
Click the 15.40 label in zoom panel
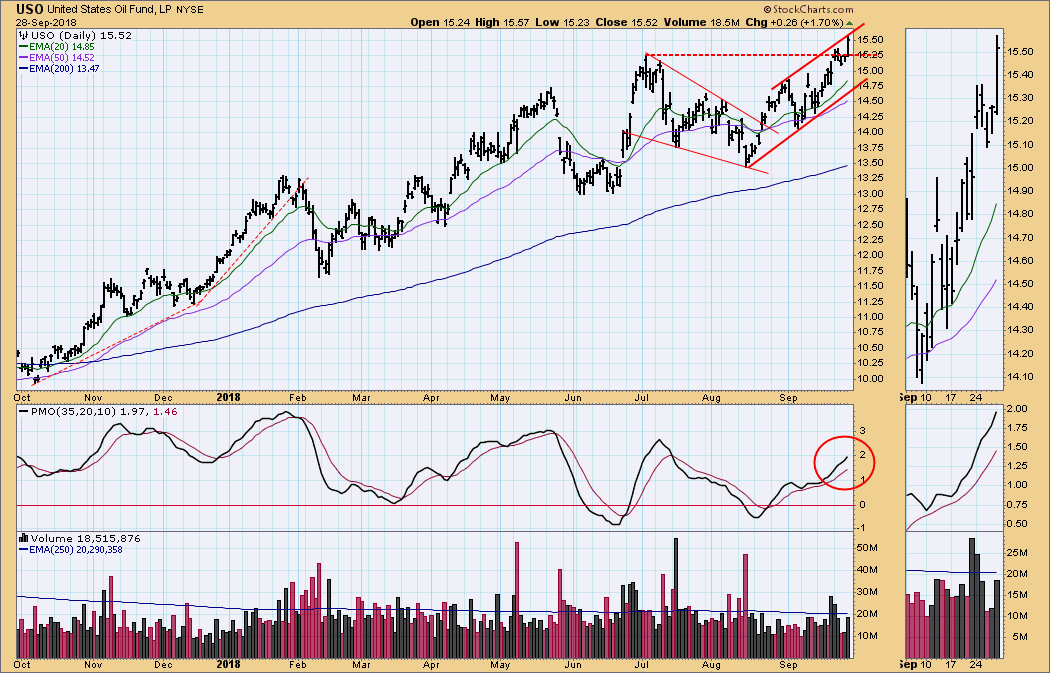click(x=1021, y=75)
